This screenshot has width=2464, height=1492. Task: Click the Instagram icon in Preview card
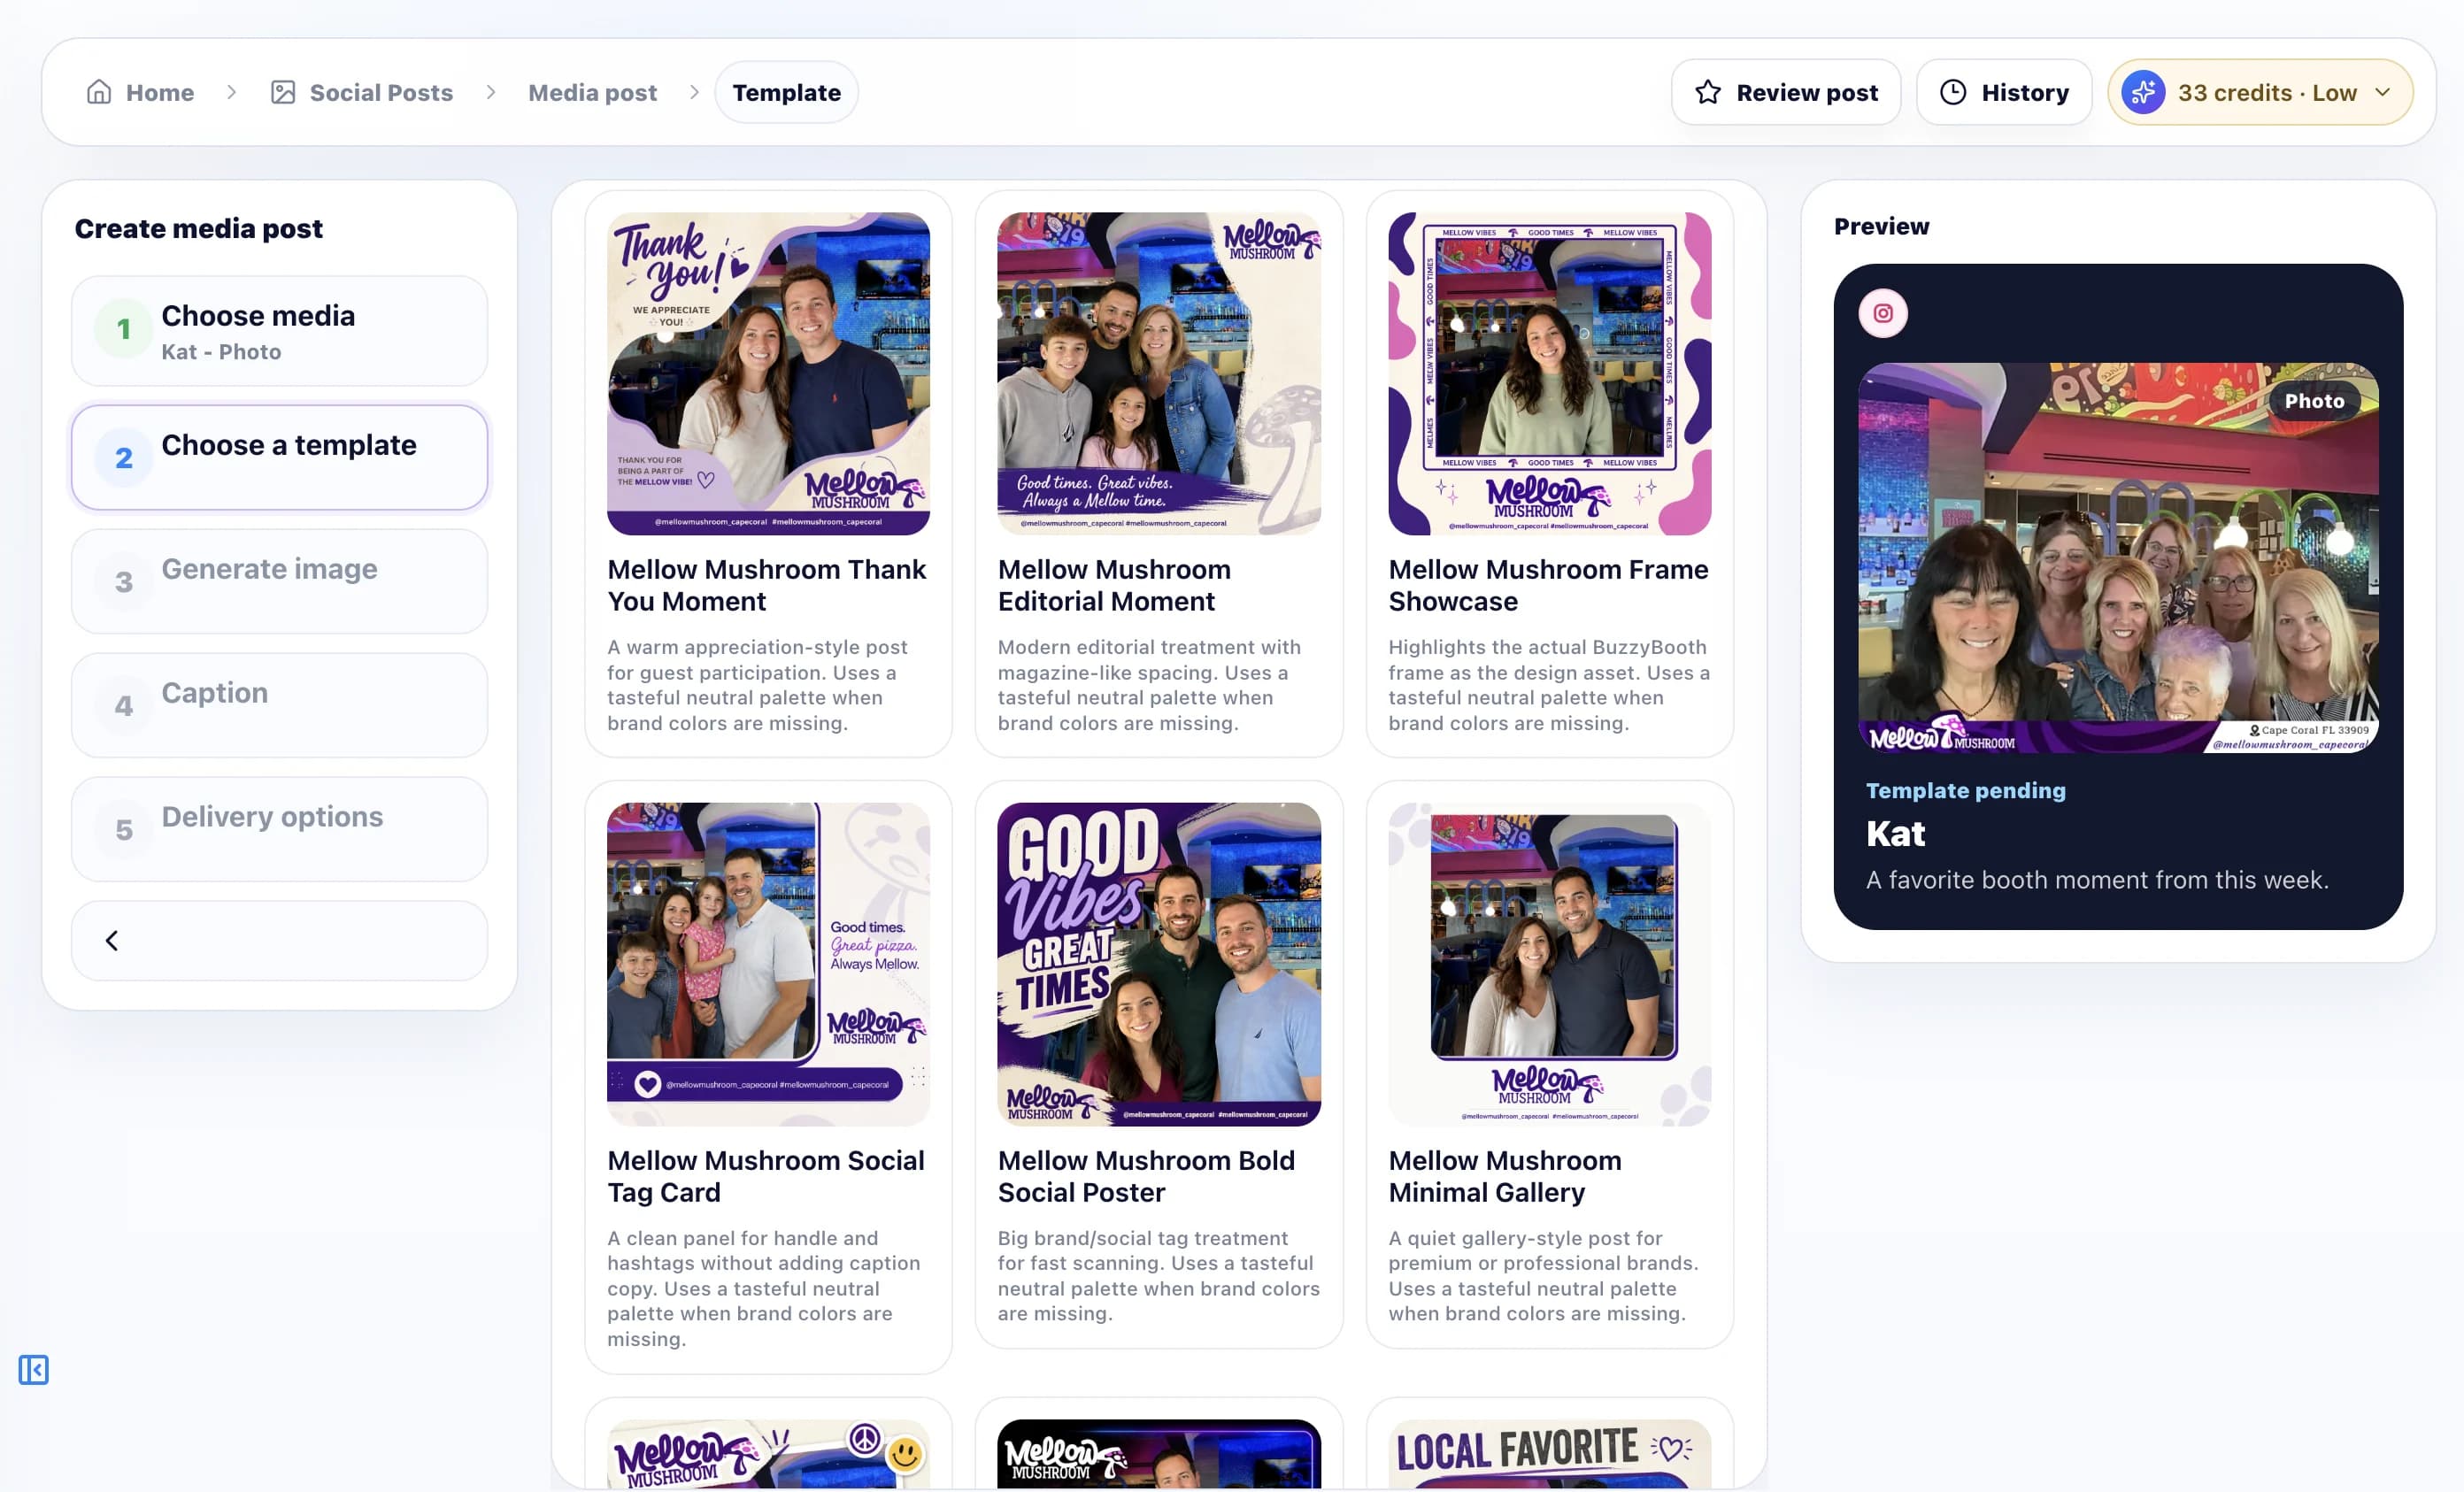[1883, 313]
